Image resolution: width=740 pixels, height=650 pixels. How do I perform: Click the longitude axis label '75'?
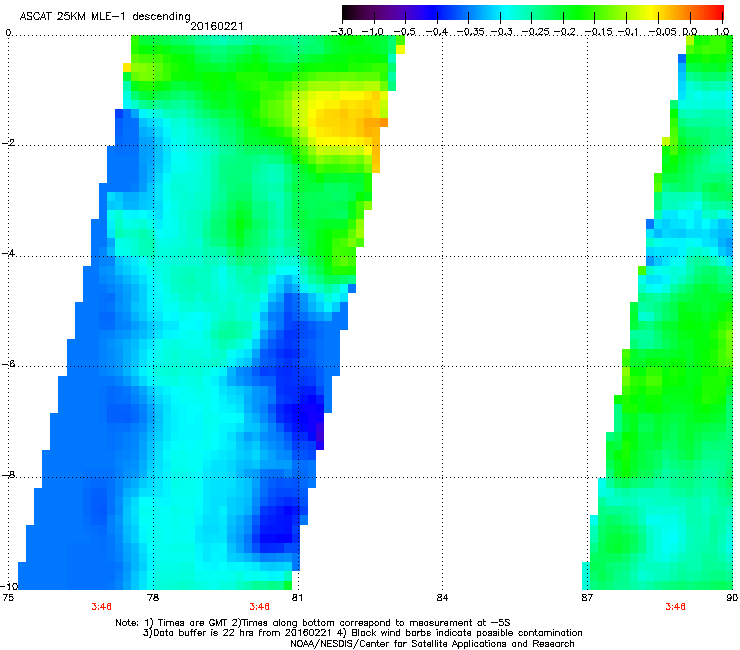(x=8, y=598)
